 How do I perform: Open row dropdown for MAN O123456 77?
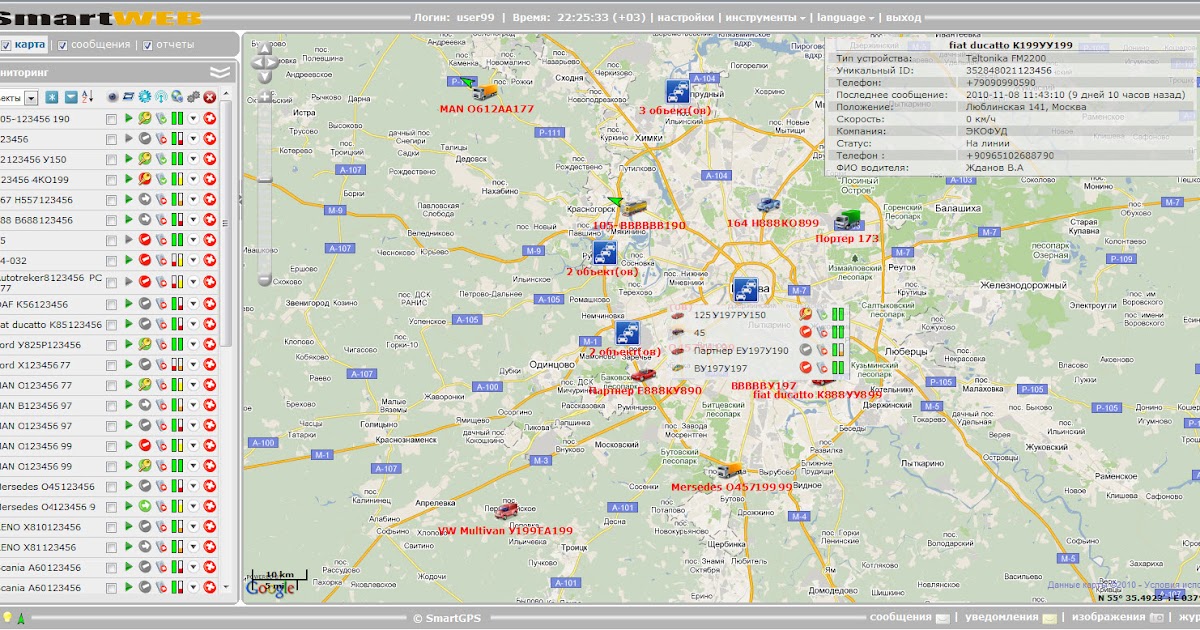coord(193,386)
